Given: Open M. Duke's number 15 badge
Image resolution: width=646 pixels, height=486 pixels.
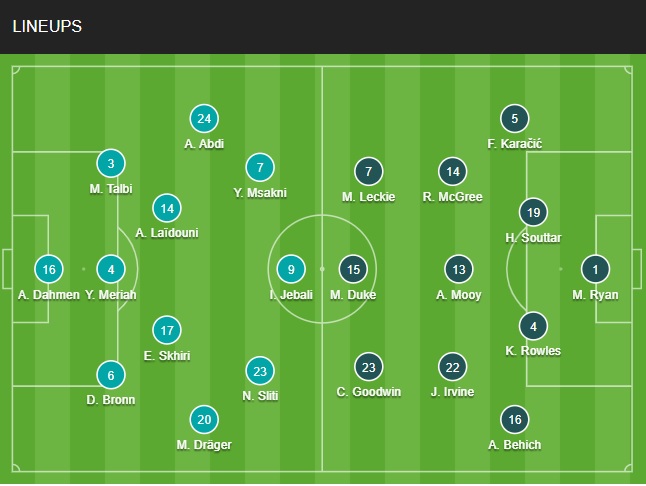Looking at the screenshot, I should pos(351,269).
